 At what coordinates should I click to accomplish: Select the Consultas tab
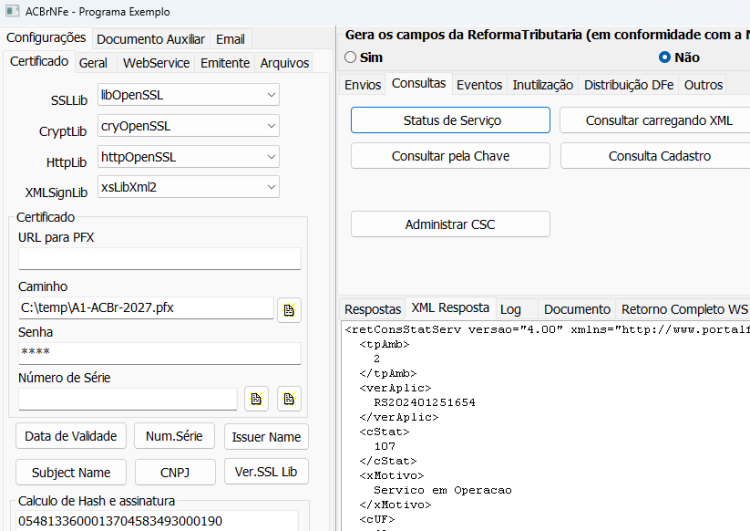coord(419,84)
